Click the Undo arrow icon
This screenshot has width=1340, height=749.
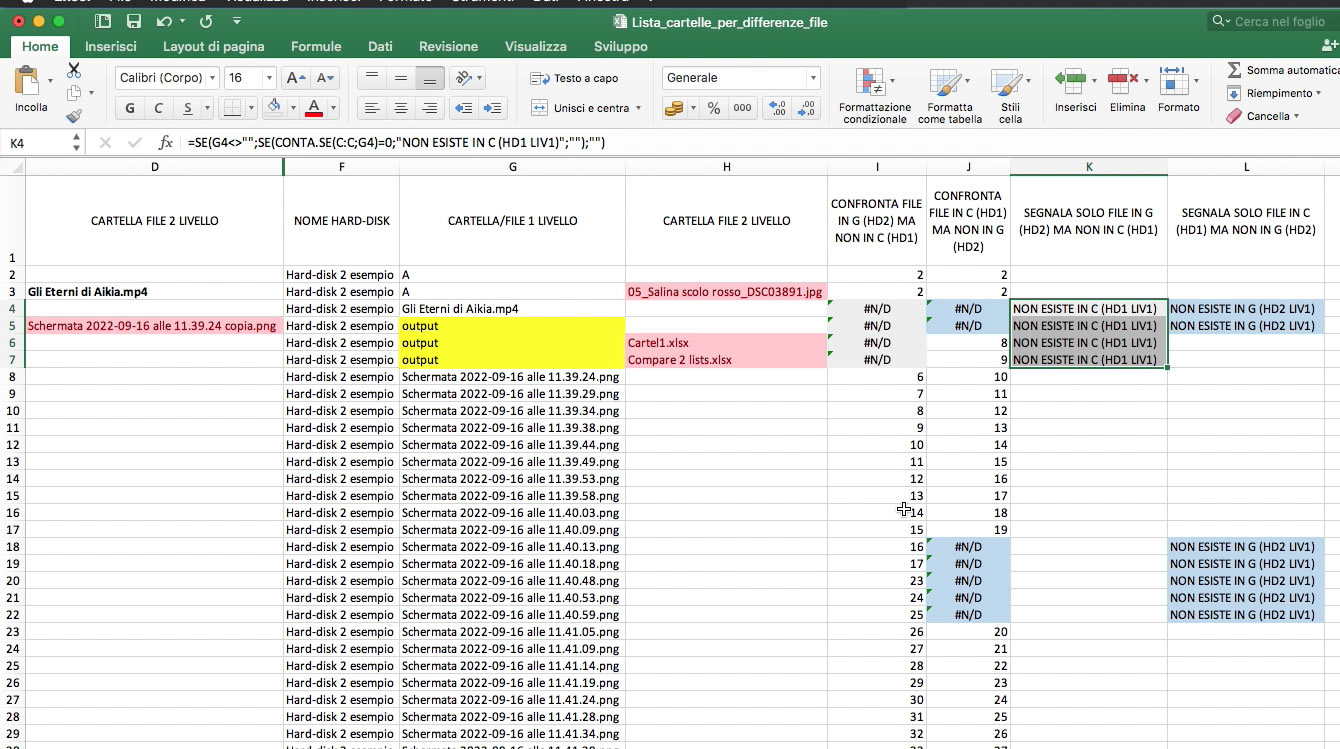click(164, 21)
